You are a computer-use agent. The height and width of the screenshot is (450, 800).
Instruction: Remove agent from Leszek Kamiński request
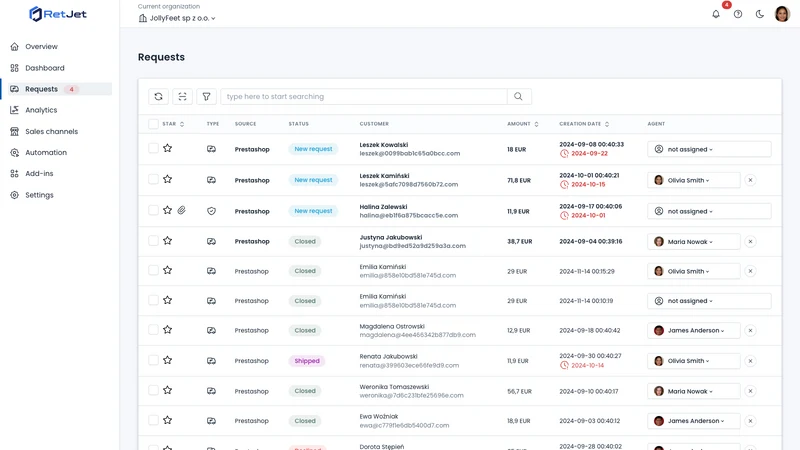click(750, 180)
